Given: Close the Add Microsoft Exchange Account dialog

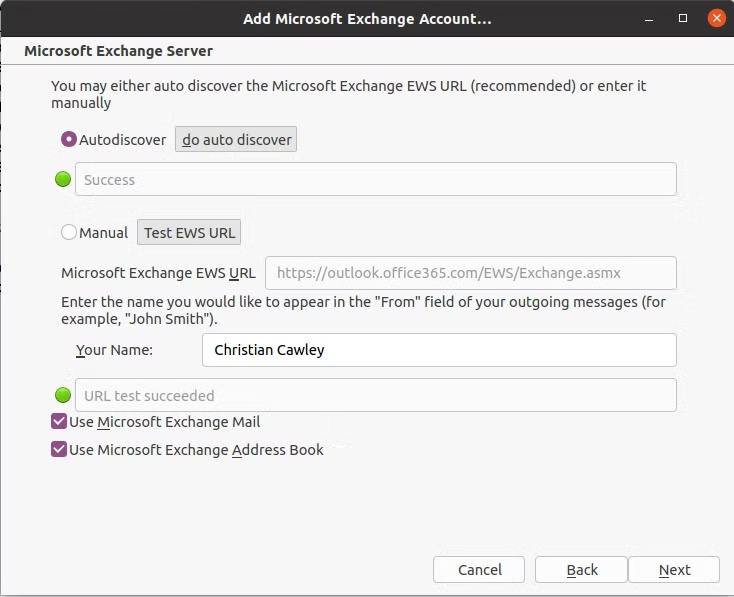Looking at the screenshot, I should [717, 18].
